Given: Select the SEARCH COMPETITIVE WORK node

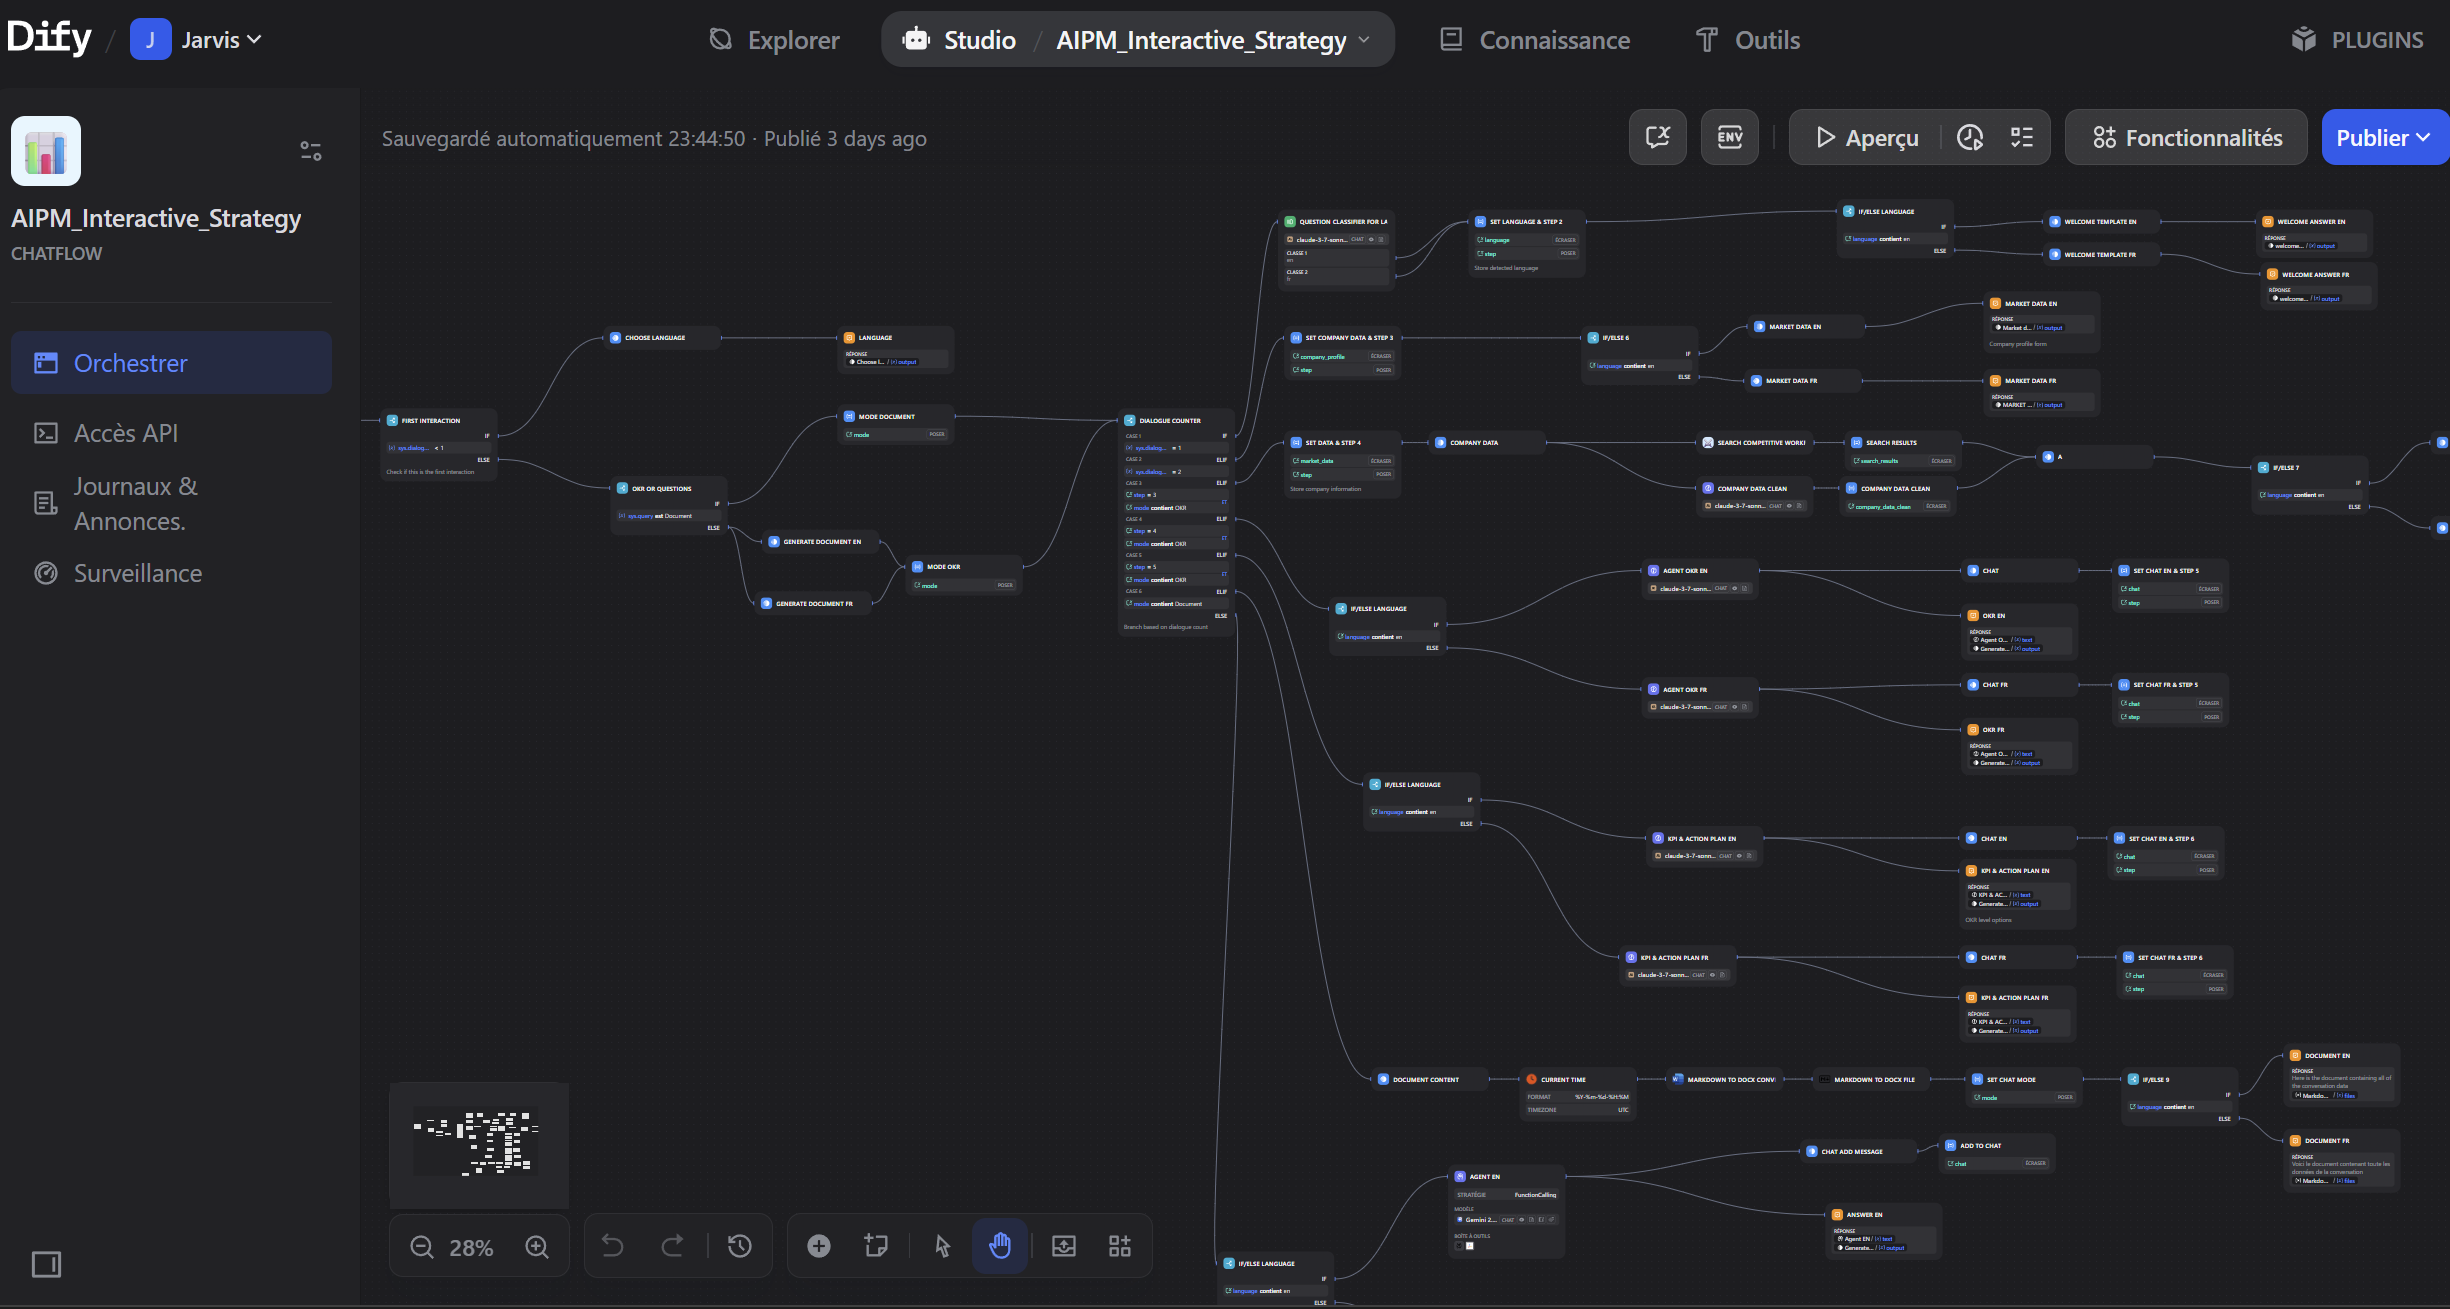Looking at the screenshot, I should pos(1755,443).
